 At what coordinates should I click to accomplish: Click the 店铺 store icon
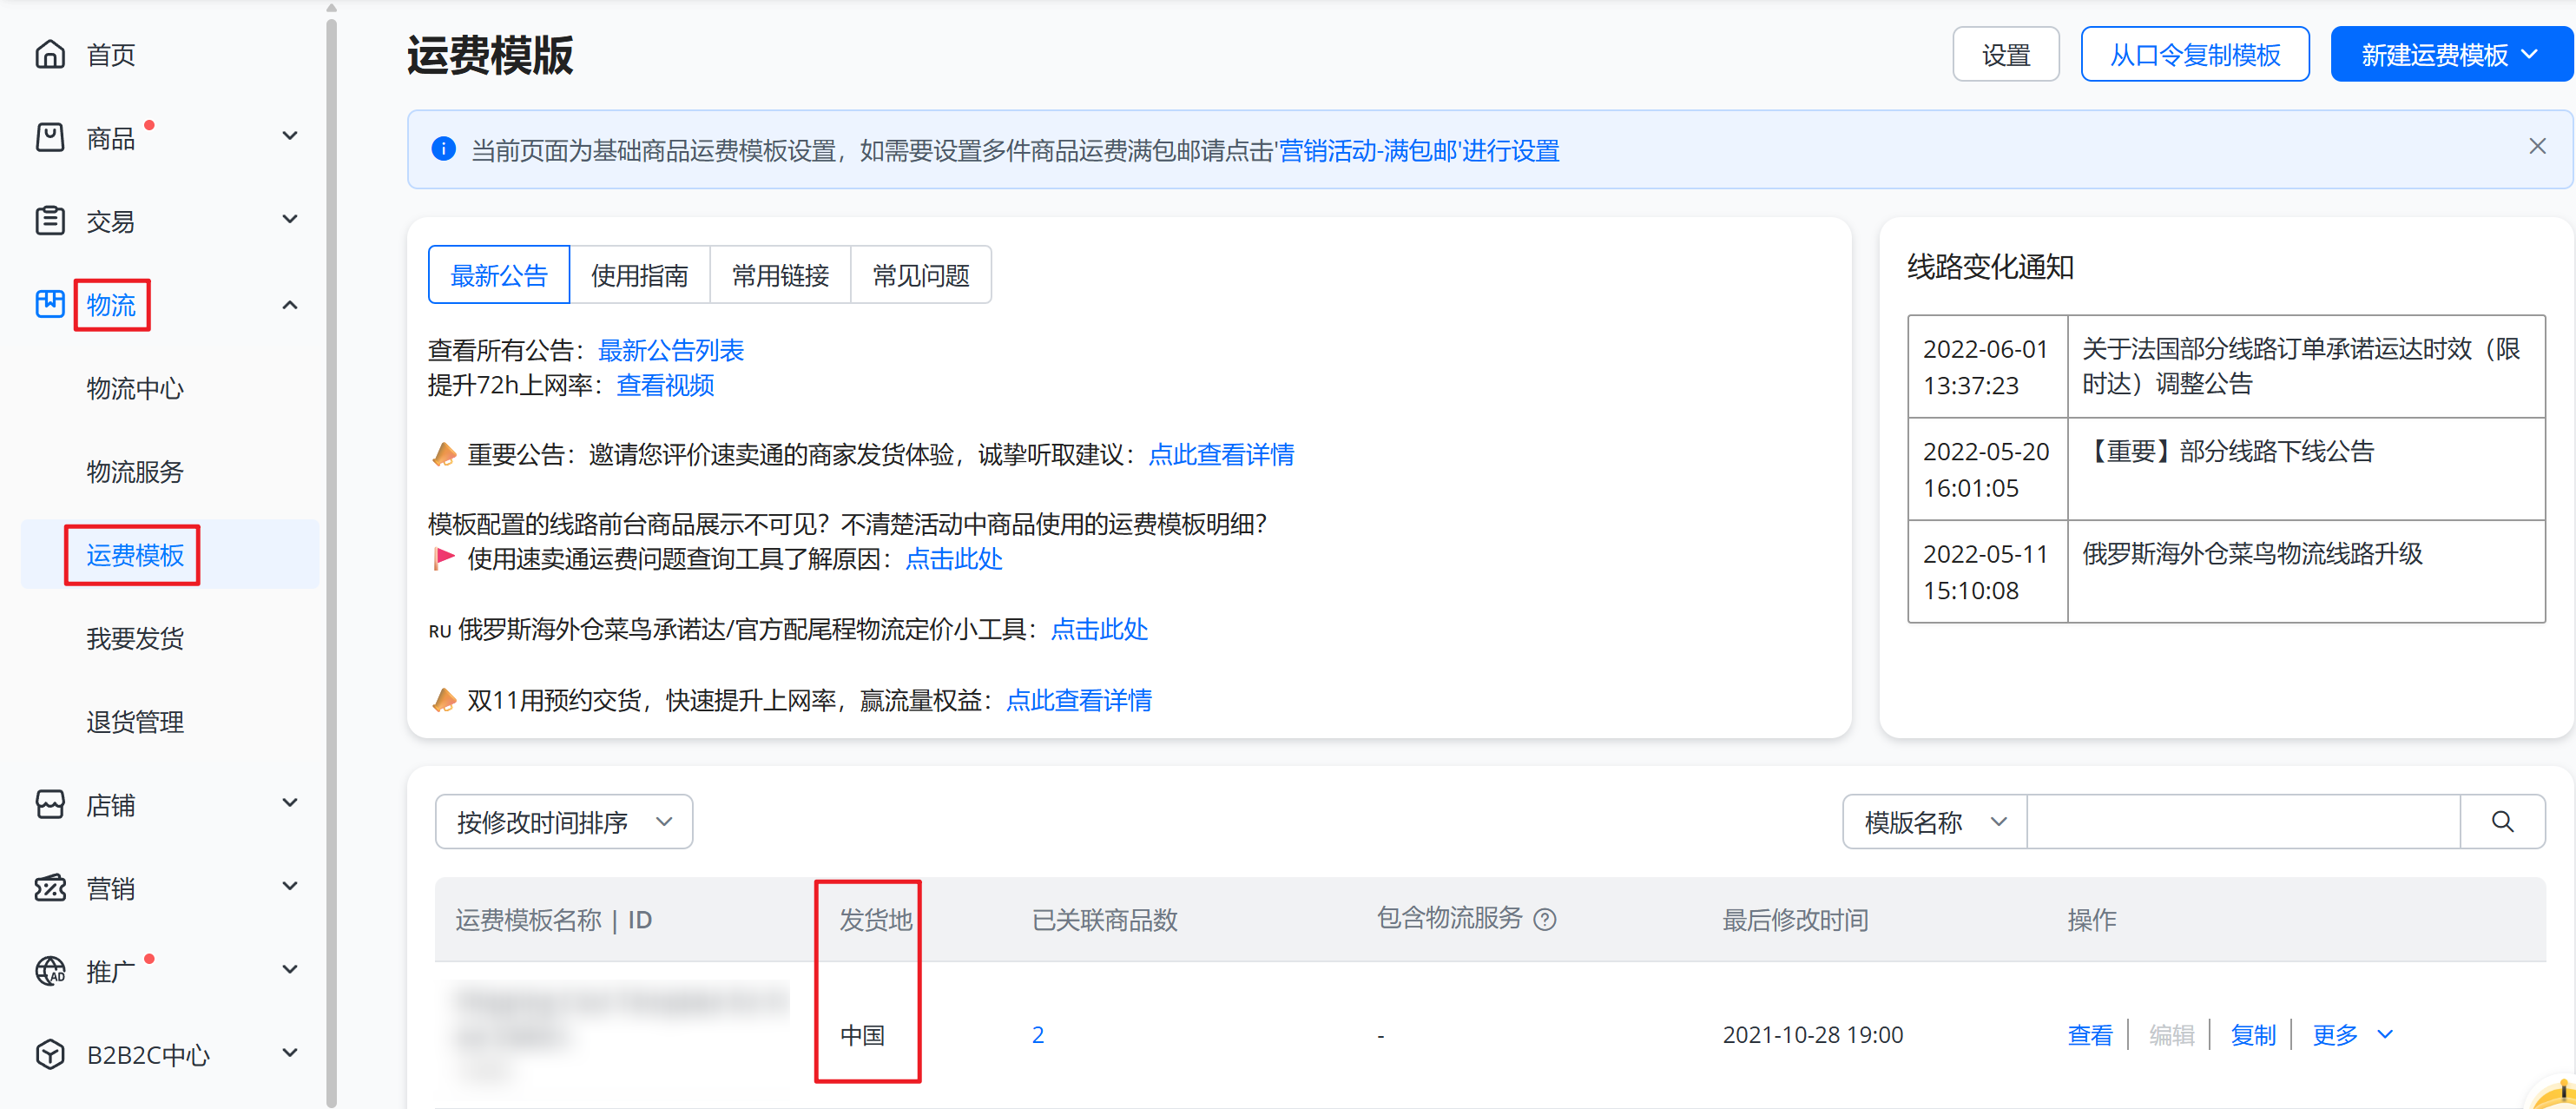(x=49, y=804)
